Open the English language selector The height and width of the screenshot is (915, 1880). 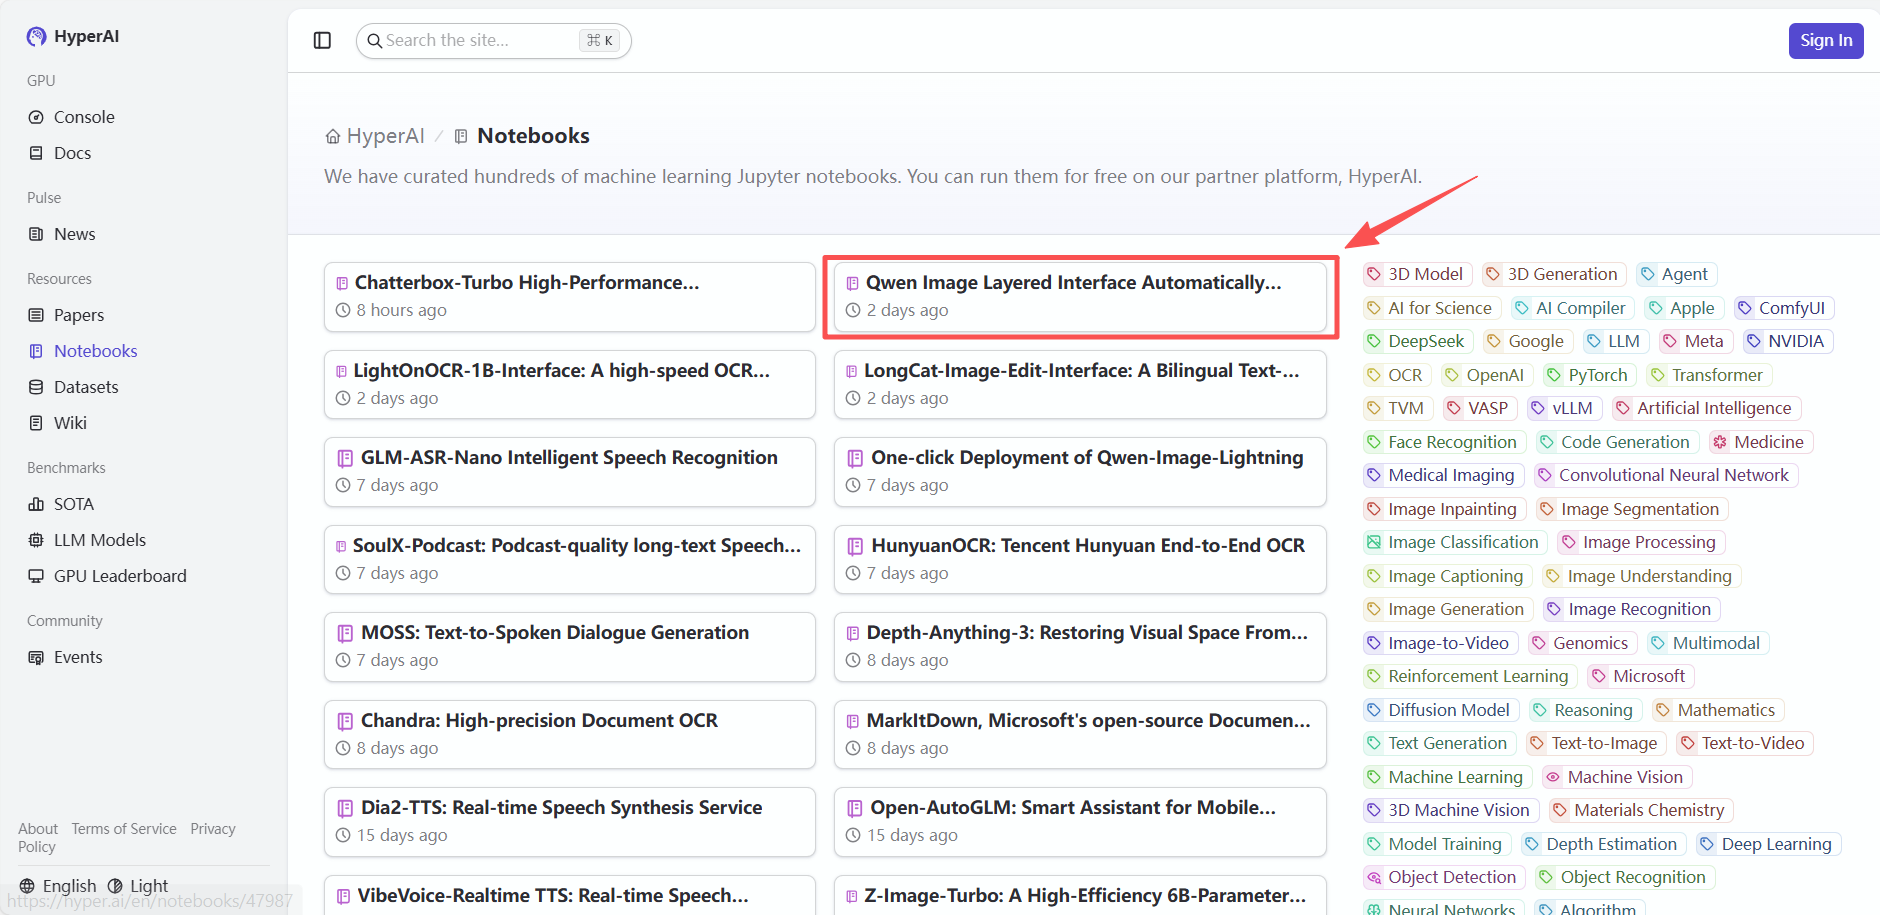[58, 886]
